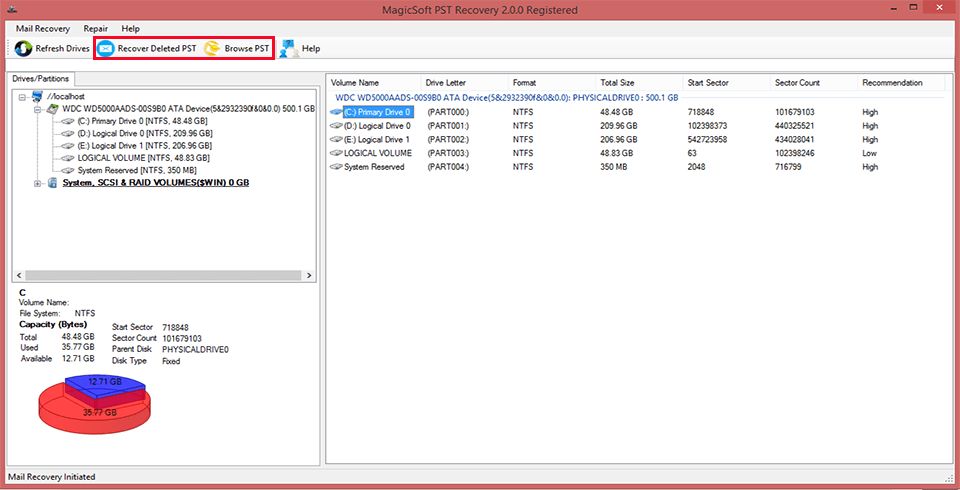Click the drive icon of (C:) Primary Drive 0 list row
The width and height of the screenshot is (960, 490).
336,112
